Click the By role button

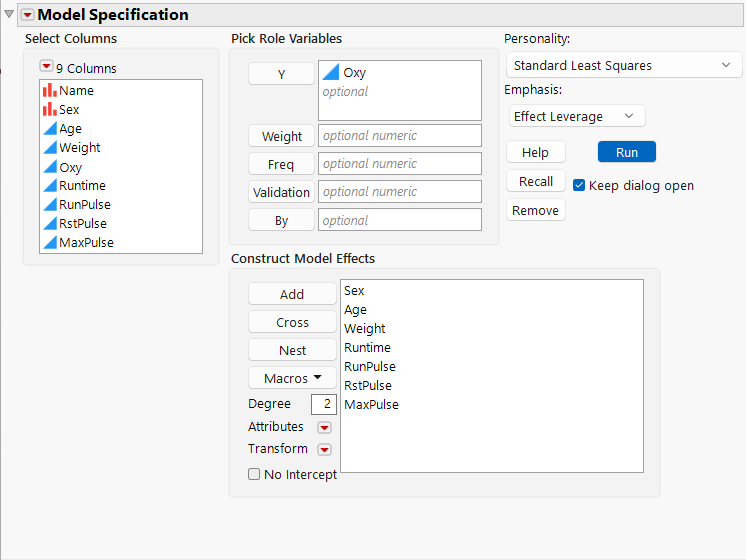click(281, 221)
